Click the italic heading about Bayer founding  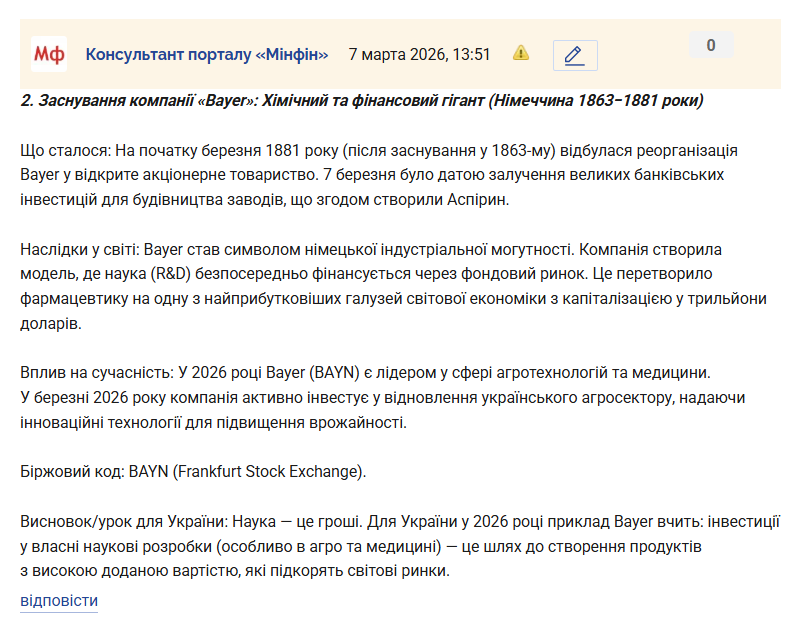click(362, 100)
